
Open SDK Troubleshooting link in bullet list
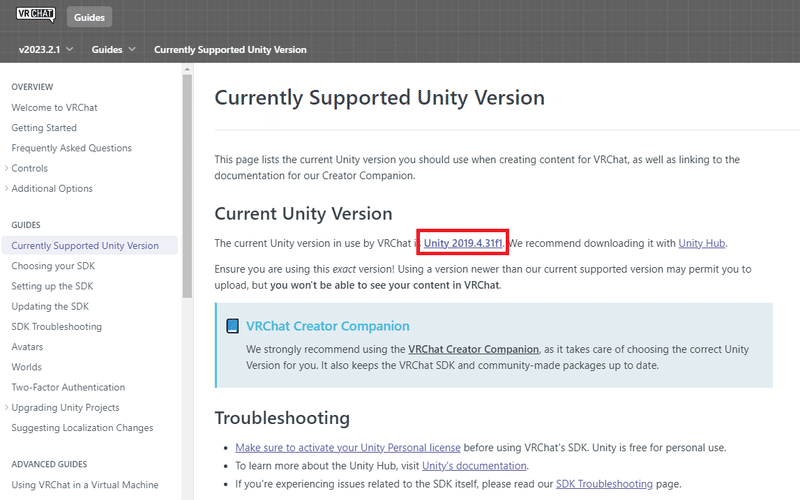tap(604, 484)
